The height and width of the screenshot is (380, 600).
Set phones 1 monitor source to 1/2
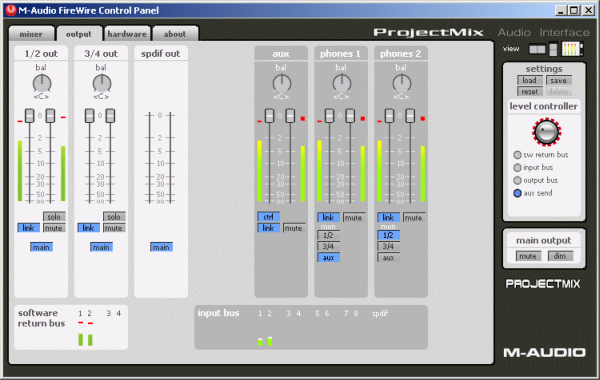pyautogui.click(x=328, y=235)
